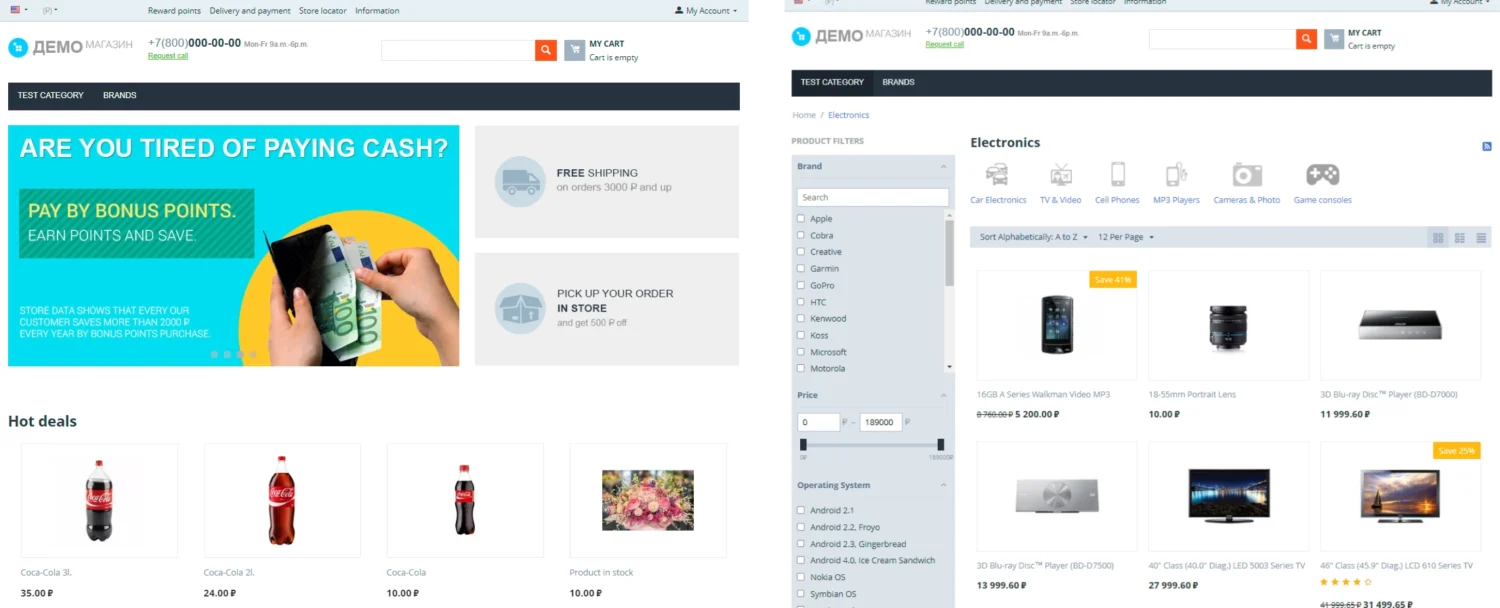The width and height of the screenshot is (1500, 608).
Task: Open the flower bouquet product thumbnail
Action: click(647, 500)
